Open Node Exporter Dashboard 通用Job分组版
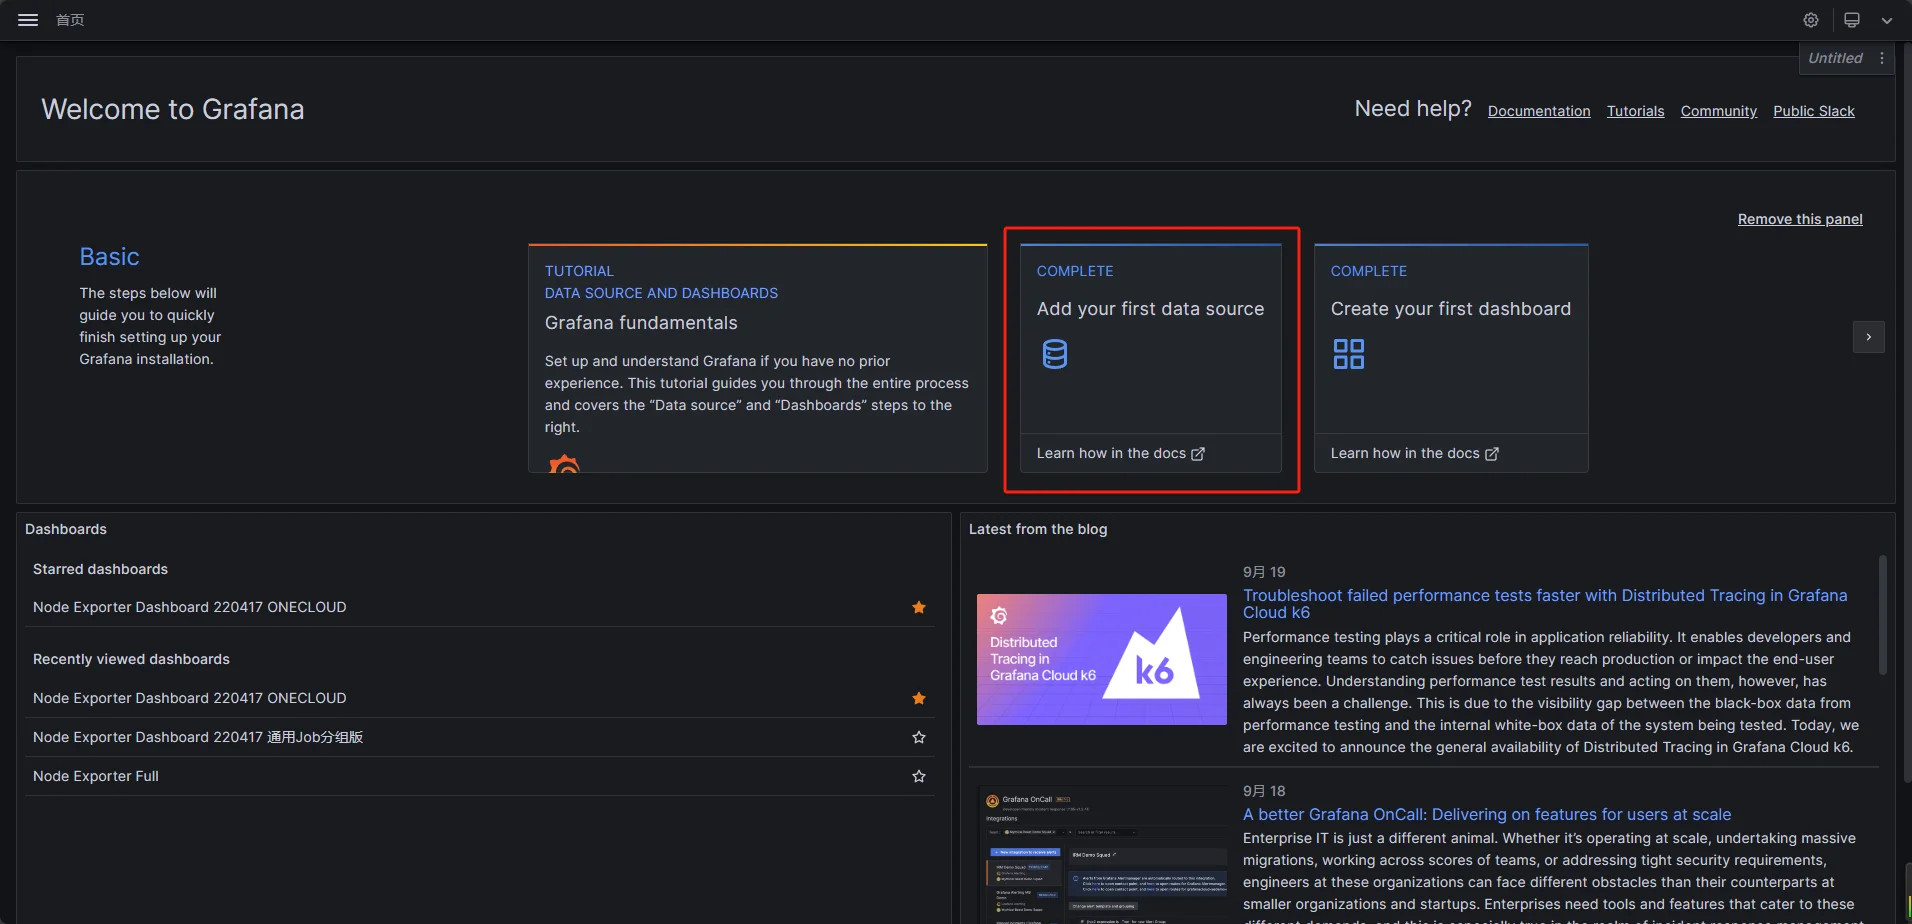The image size is (1912, 924). coord(198,737)
